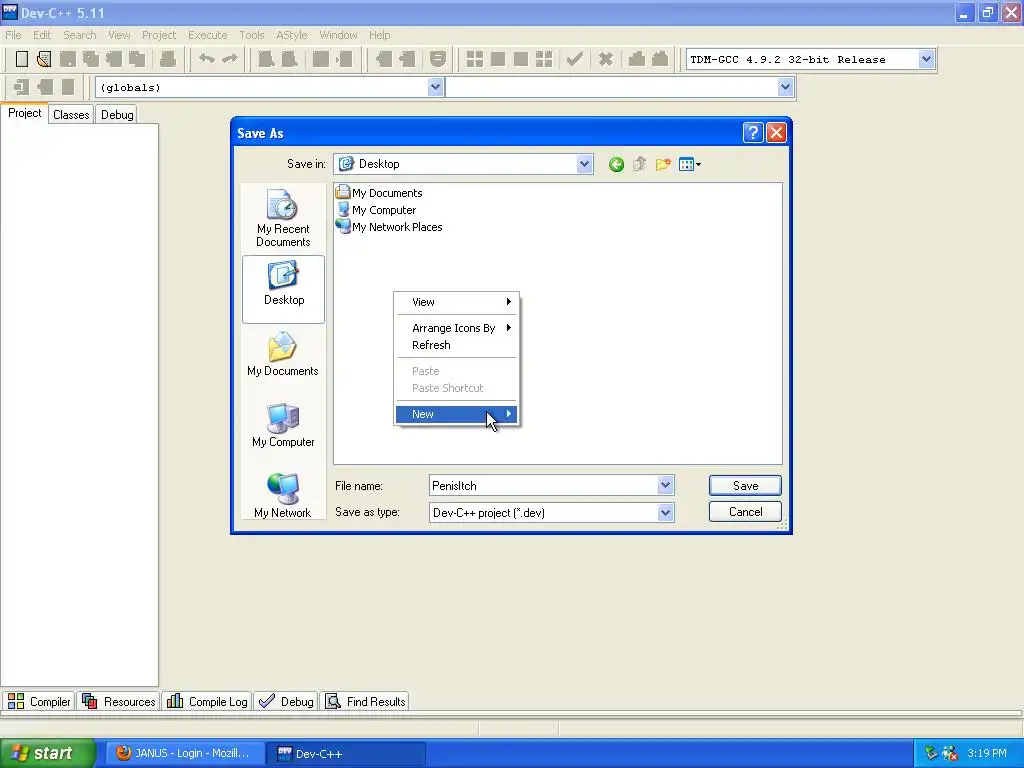Click the New file icon in the toolbar
1024x768 pixels.
pyautogui.click(x=22, y=59)
